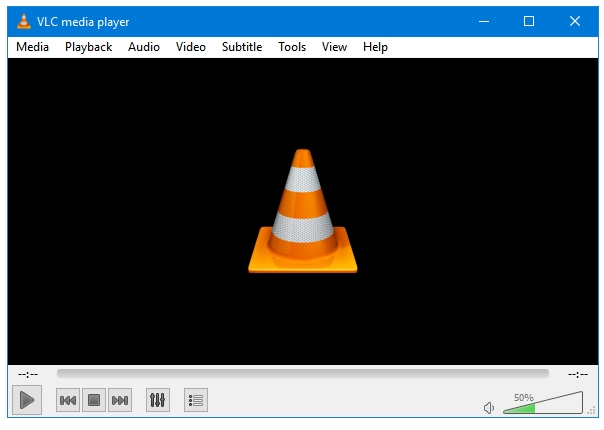Viewport: 604px width, 430px height.
Task: Start playback with the Play button
Action: coord(27,400)
